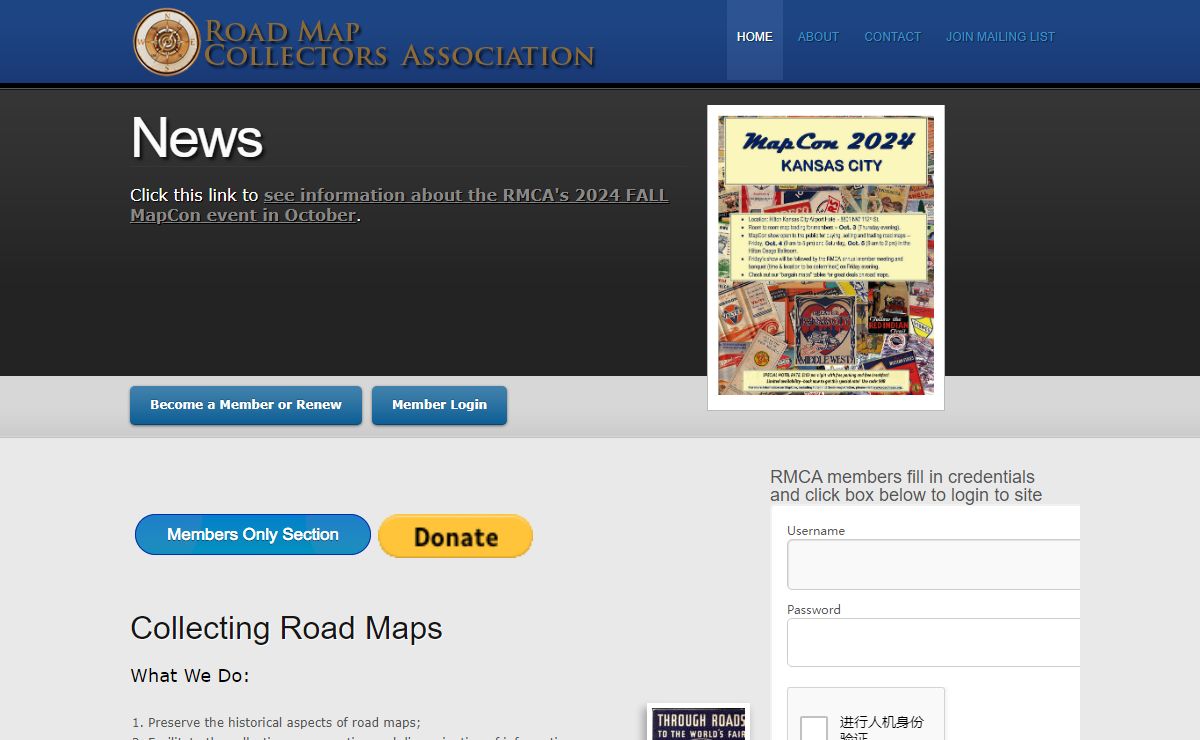Screen dimensions: 1200x740
Task: Open the Members Only Section
Action: (253, 535)
